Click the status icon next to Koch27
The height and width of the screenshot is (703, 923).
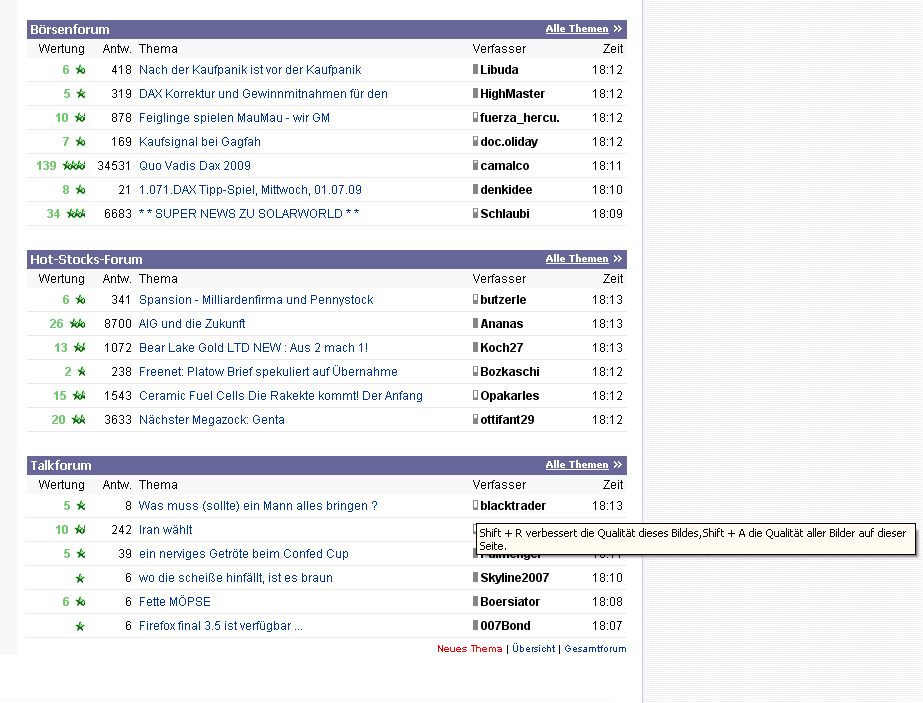[x=476, y=348]
